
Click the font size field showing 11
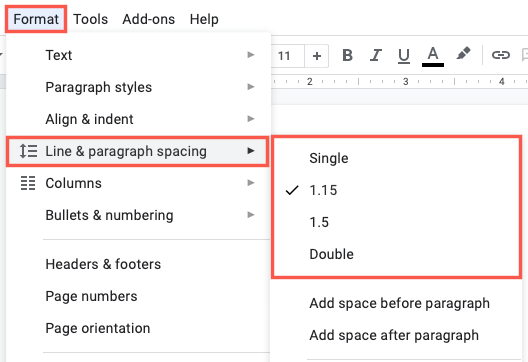click(x=288, y=56)
